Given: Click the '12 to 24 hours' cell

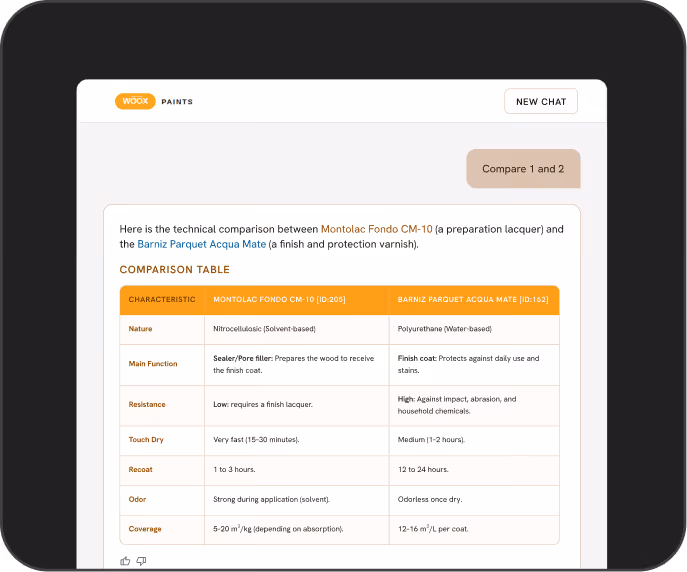Looking at the screenshot, I should point(474,470).
